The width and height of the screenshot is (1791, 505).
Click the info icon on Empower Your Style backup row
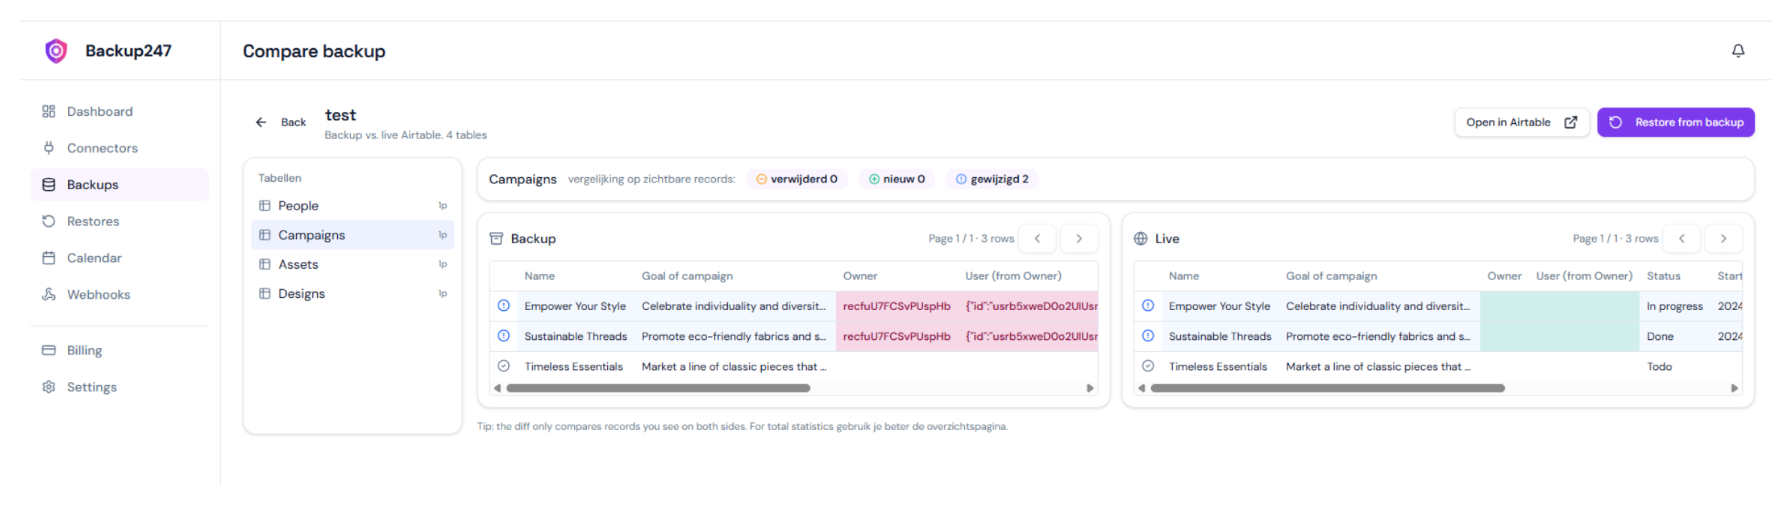[504, 306]
